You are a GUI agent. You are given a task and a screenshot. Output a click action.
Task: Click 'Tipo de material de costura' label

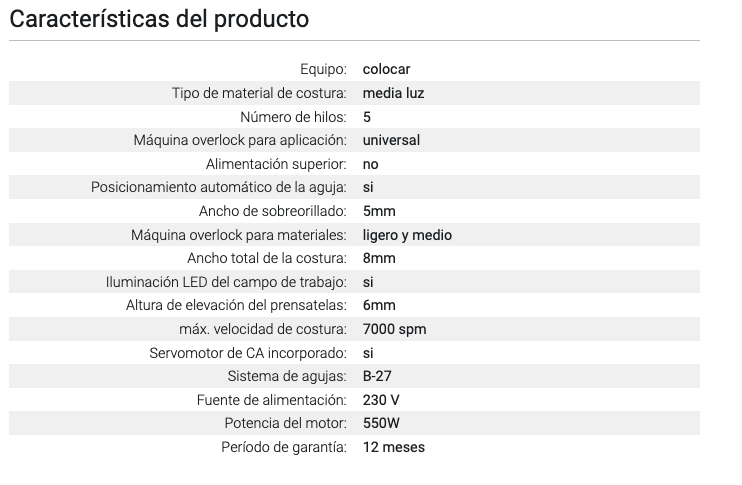[259, 93]
